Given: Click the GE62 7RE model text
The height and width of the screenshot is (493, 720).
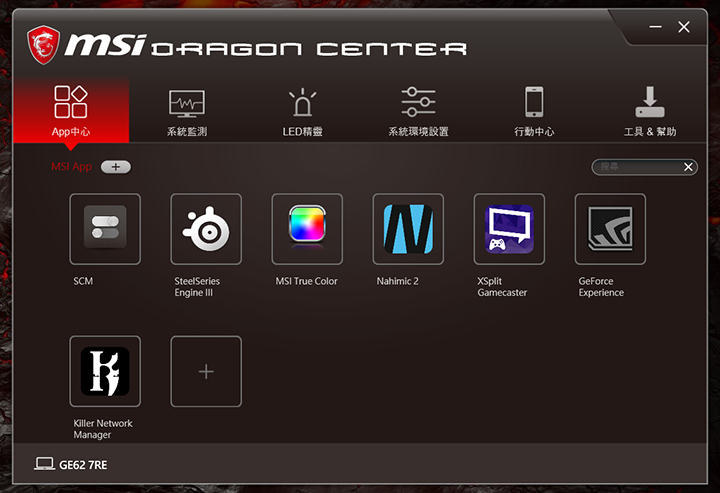Looking at the screenshot, I should point(83,465).
